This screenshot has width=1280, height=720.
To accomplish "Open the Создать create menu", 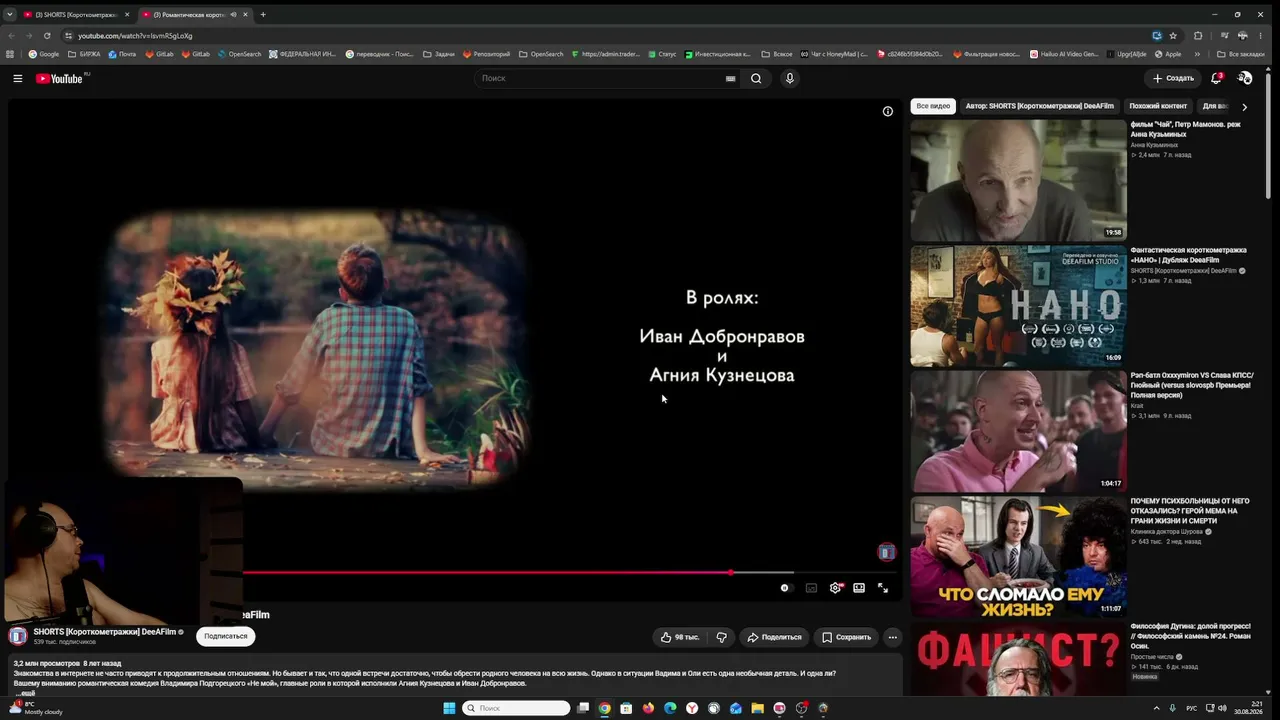I will click(1173, 78).
